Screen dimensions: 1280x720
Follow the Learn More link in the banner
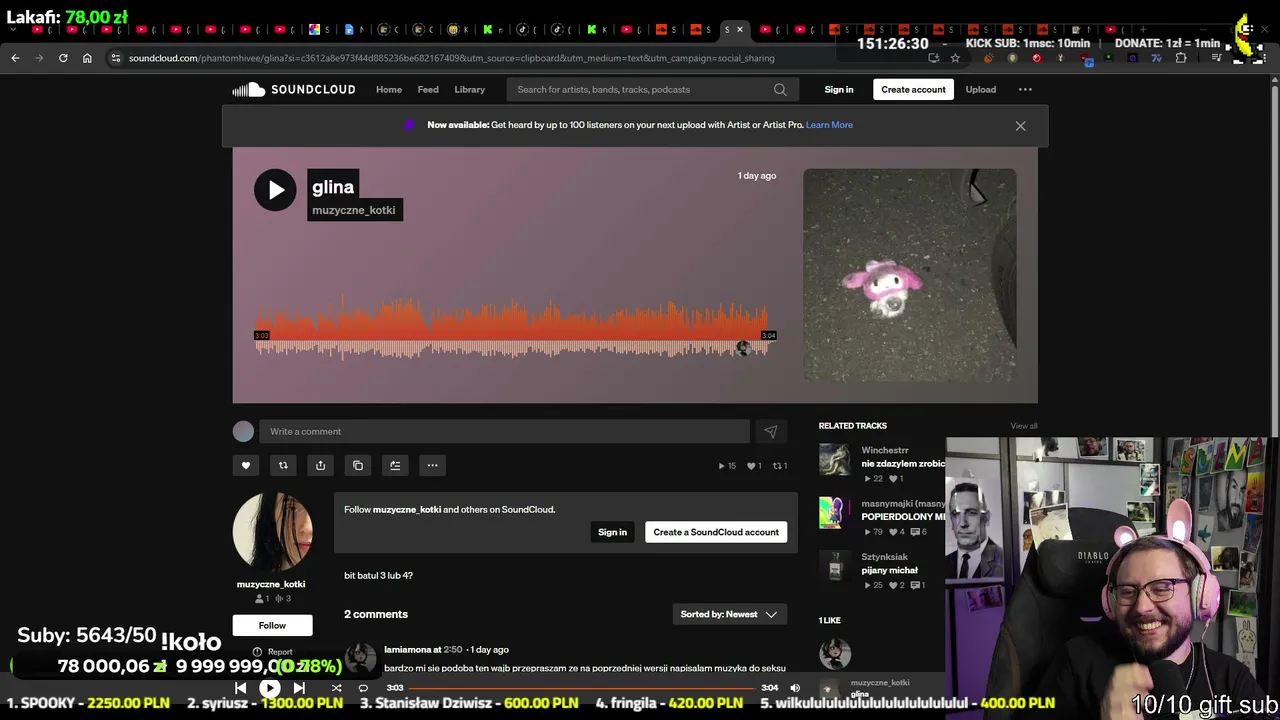pyautogui.click(x=829, y=125)
